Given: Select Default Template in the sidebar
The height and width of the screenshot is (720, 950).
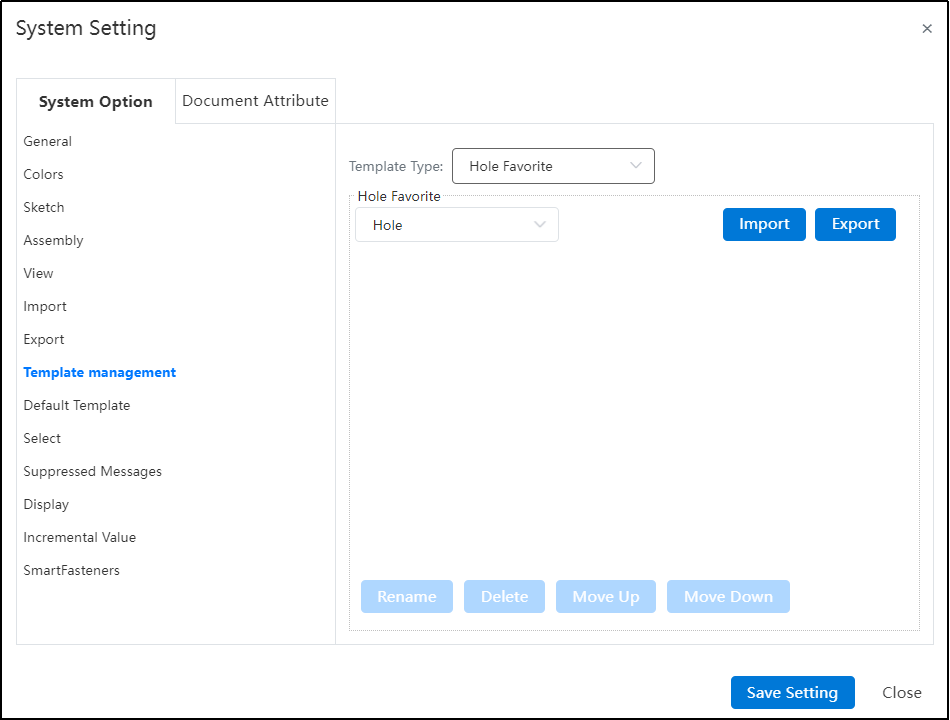Looking at the screenshot, I should click(x=76, y=405).
